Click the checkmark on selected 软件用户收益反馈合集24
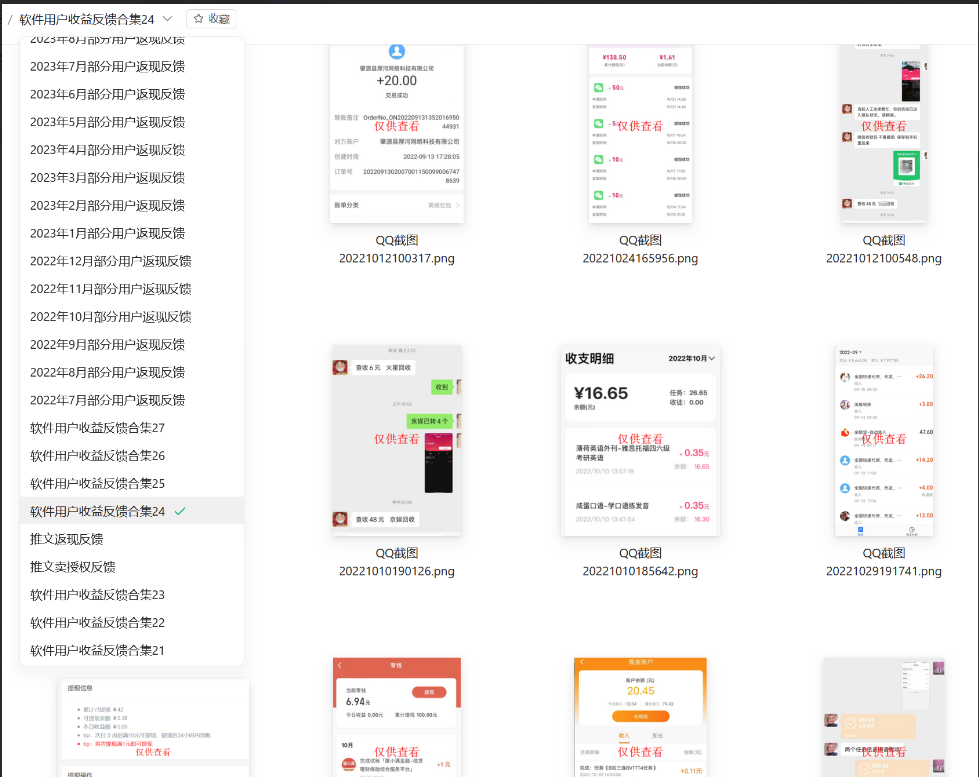Image resolution: width=979 pixels, height=777 pixels. coord(180,511)
